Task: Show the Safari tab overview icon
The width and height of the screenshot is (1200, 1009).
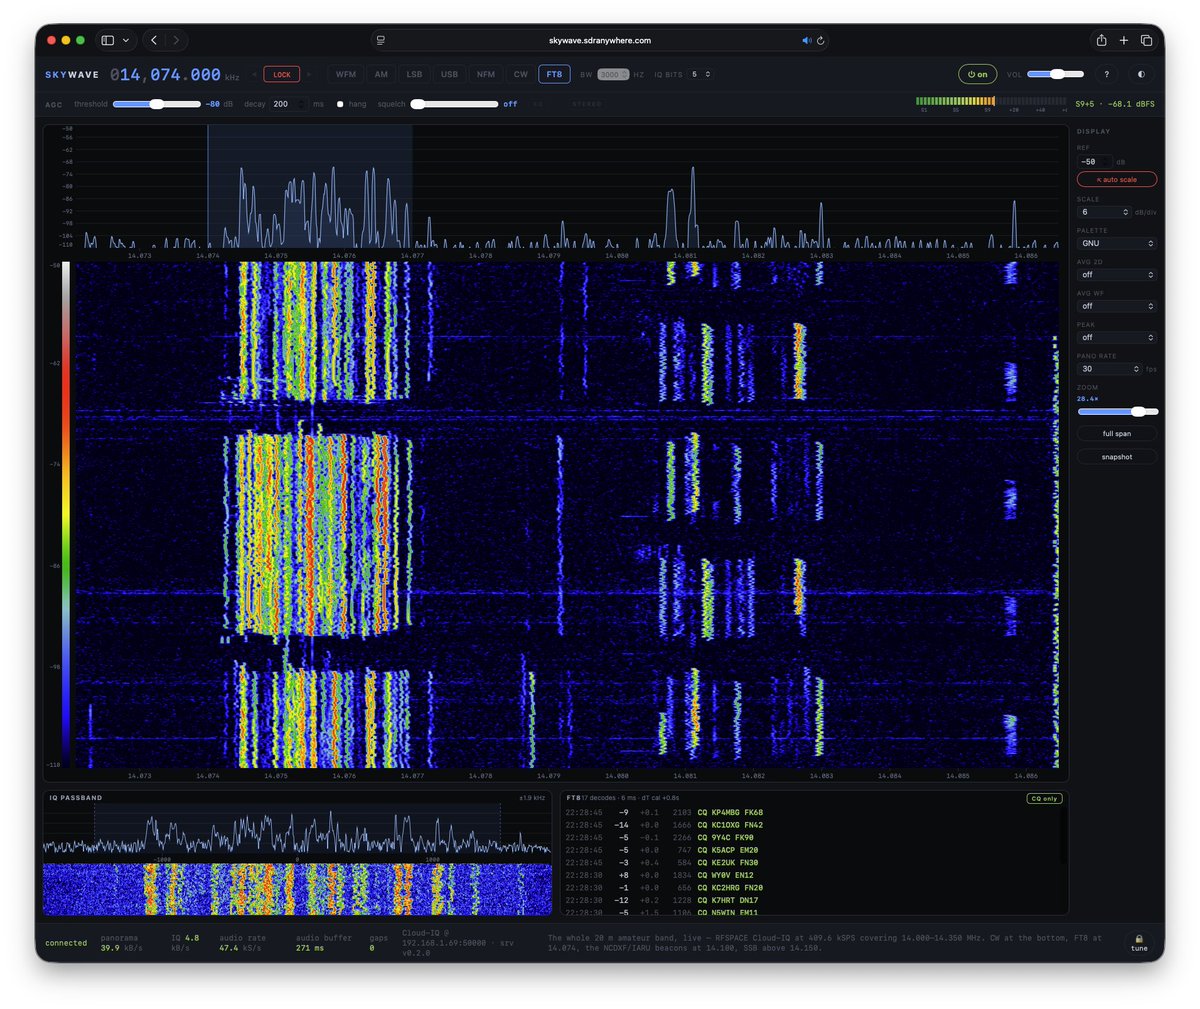Action: 1146,40
